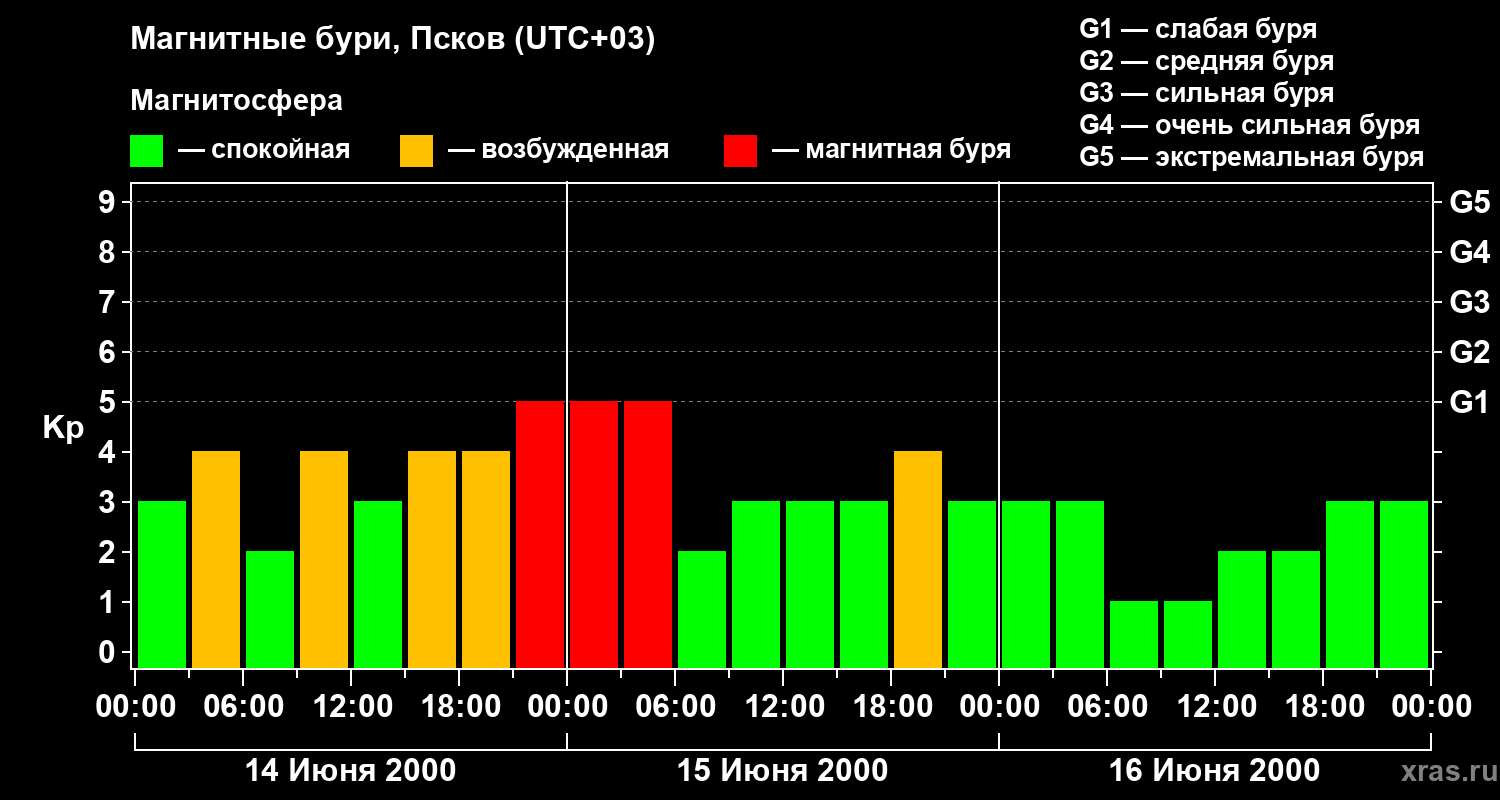The height and width of the screenshot is (800, 1500).
Task: Click the legend line «G2 — средняя буря»
Action: tap(1207, 61)
